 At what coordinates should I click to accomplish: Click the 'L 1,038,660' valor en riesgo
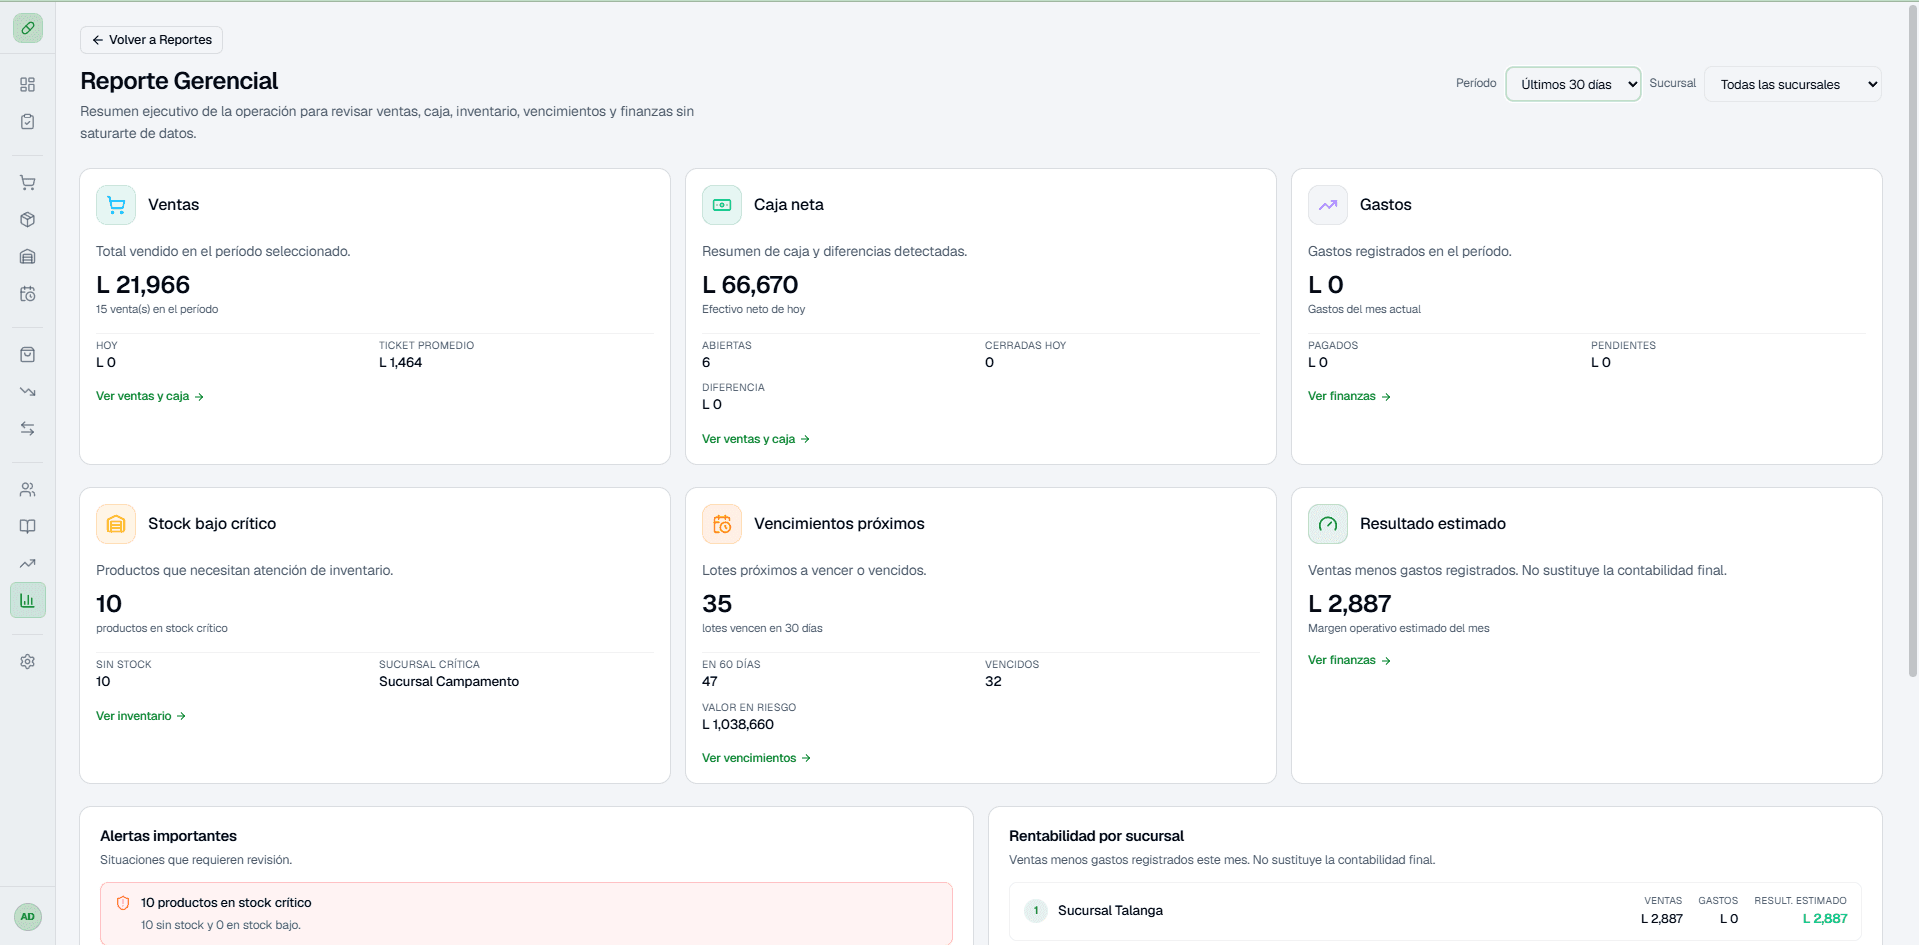click(738, 725)
